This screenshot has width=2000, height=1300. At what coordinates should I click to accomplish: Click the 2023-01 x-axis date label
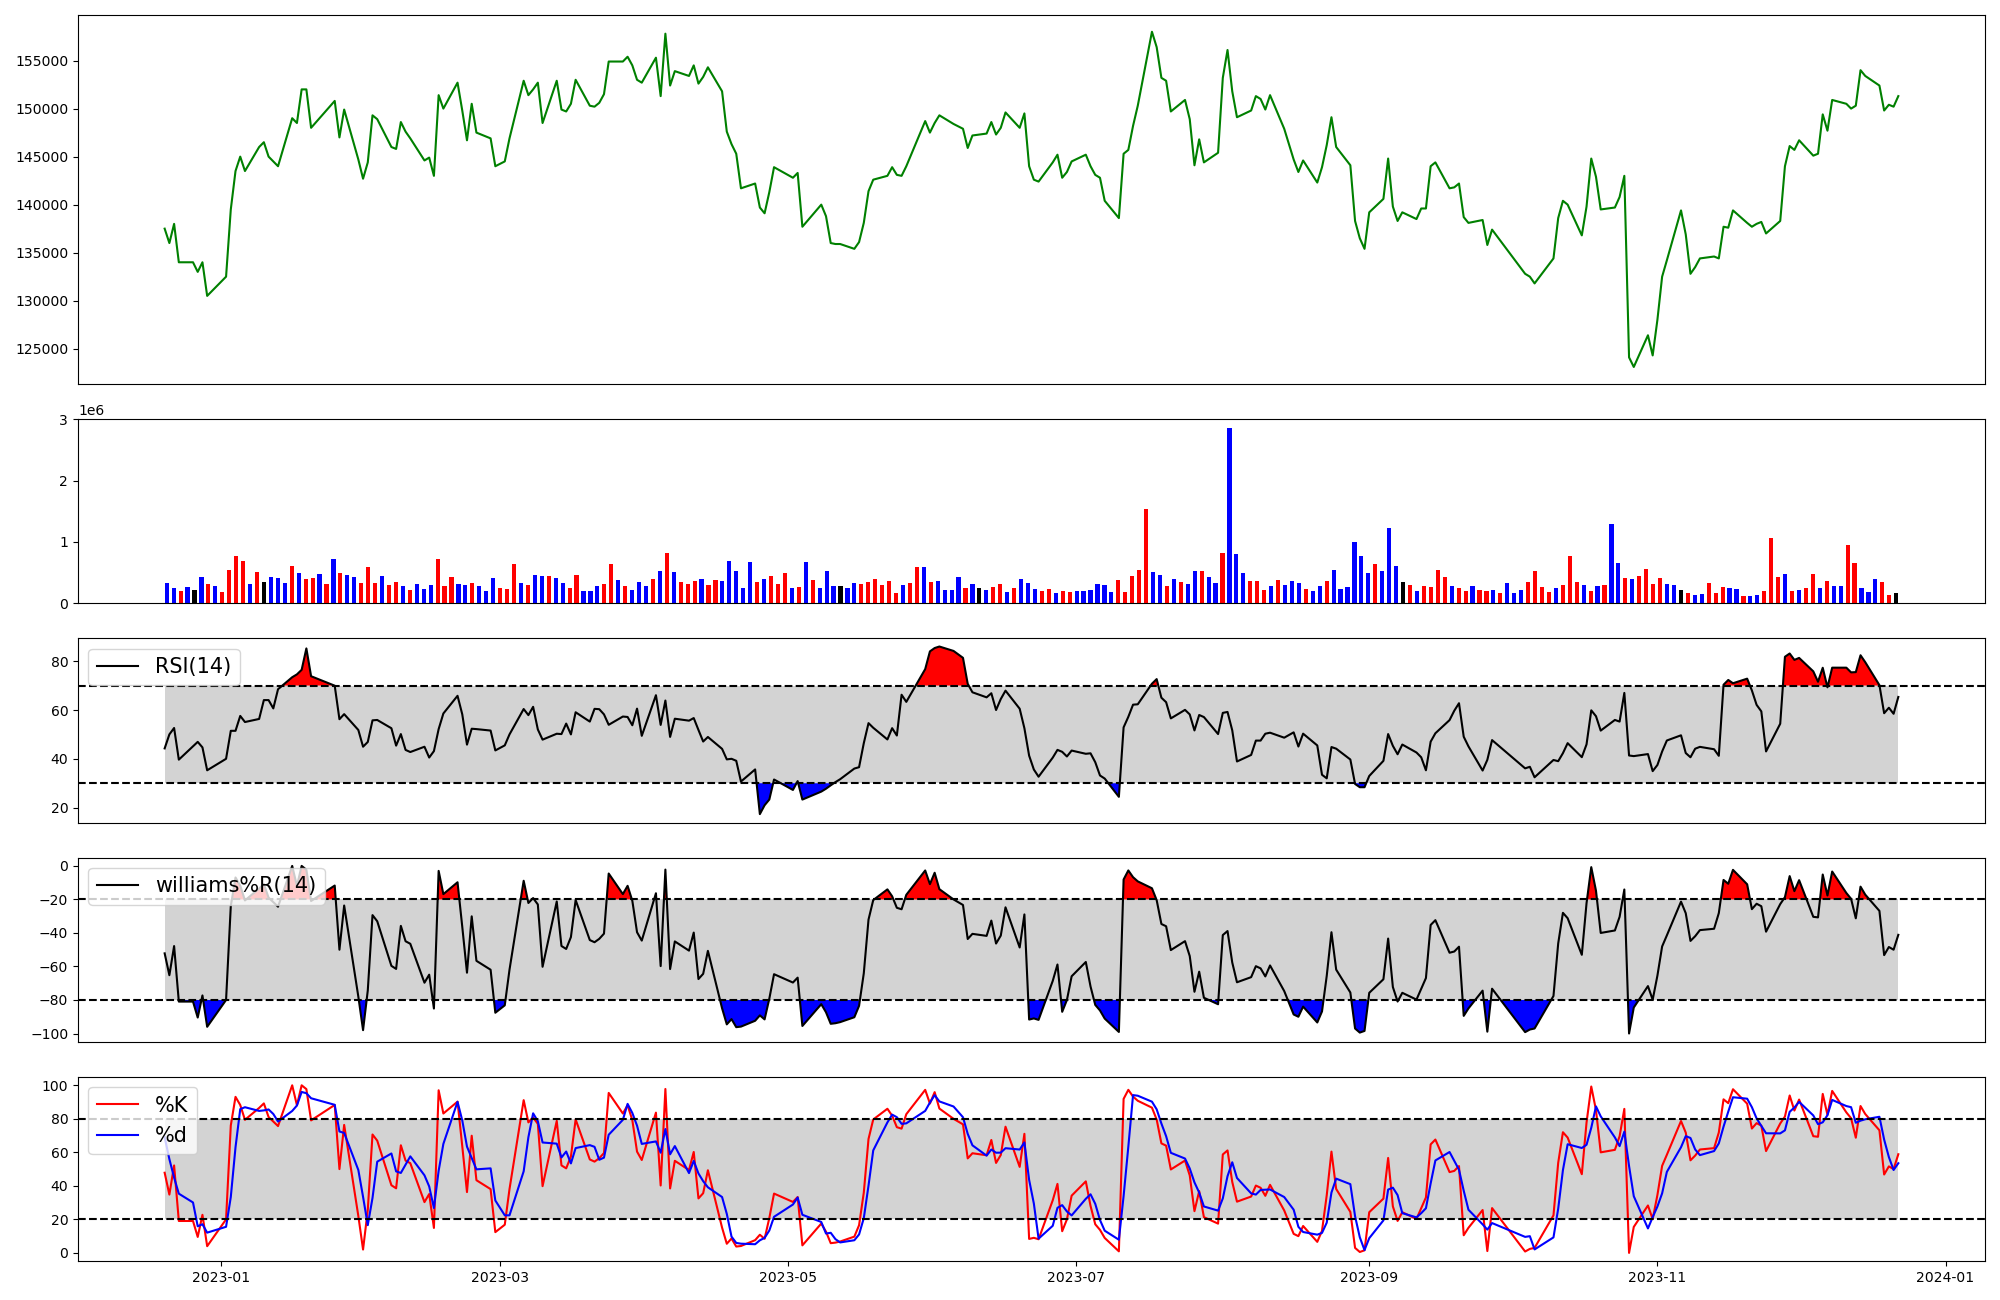(x=221, y=1277)
